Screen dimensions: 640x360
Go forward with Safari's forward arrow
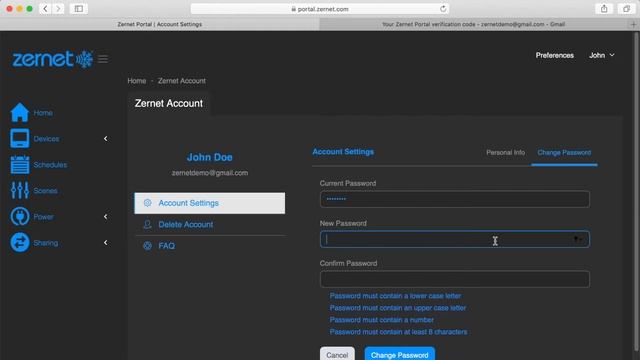click(x=58, y=9)
